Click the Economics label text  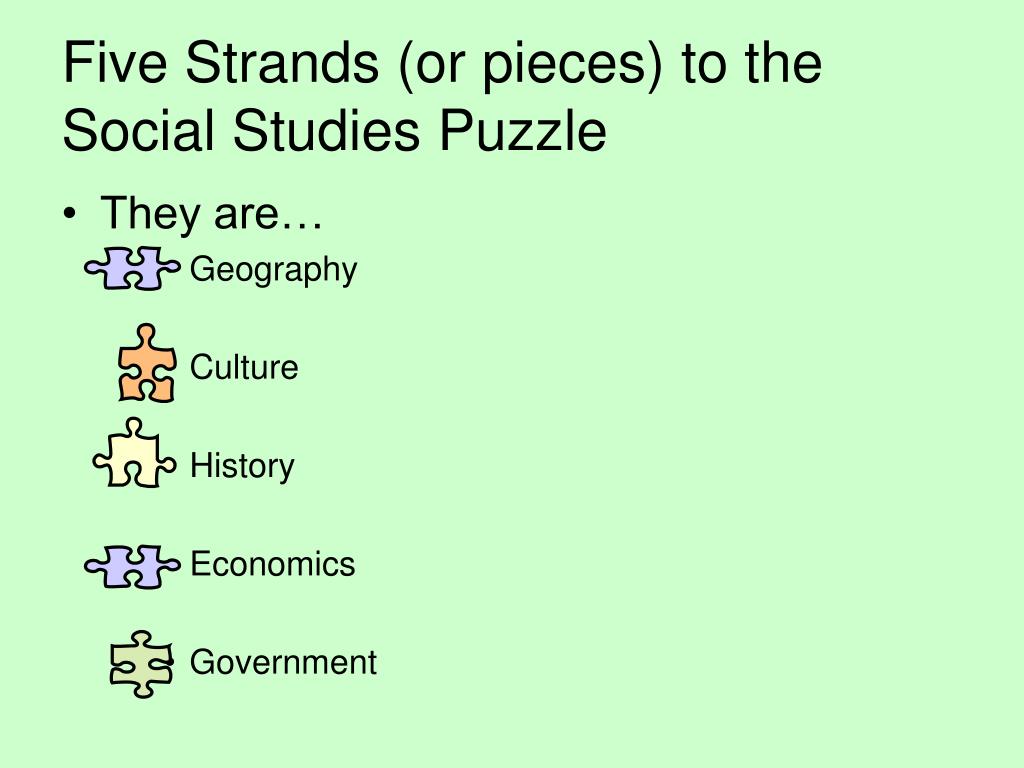[273, 564]
